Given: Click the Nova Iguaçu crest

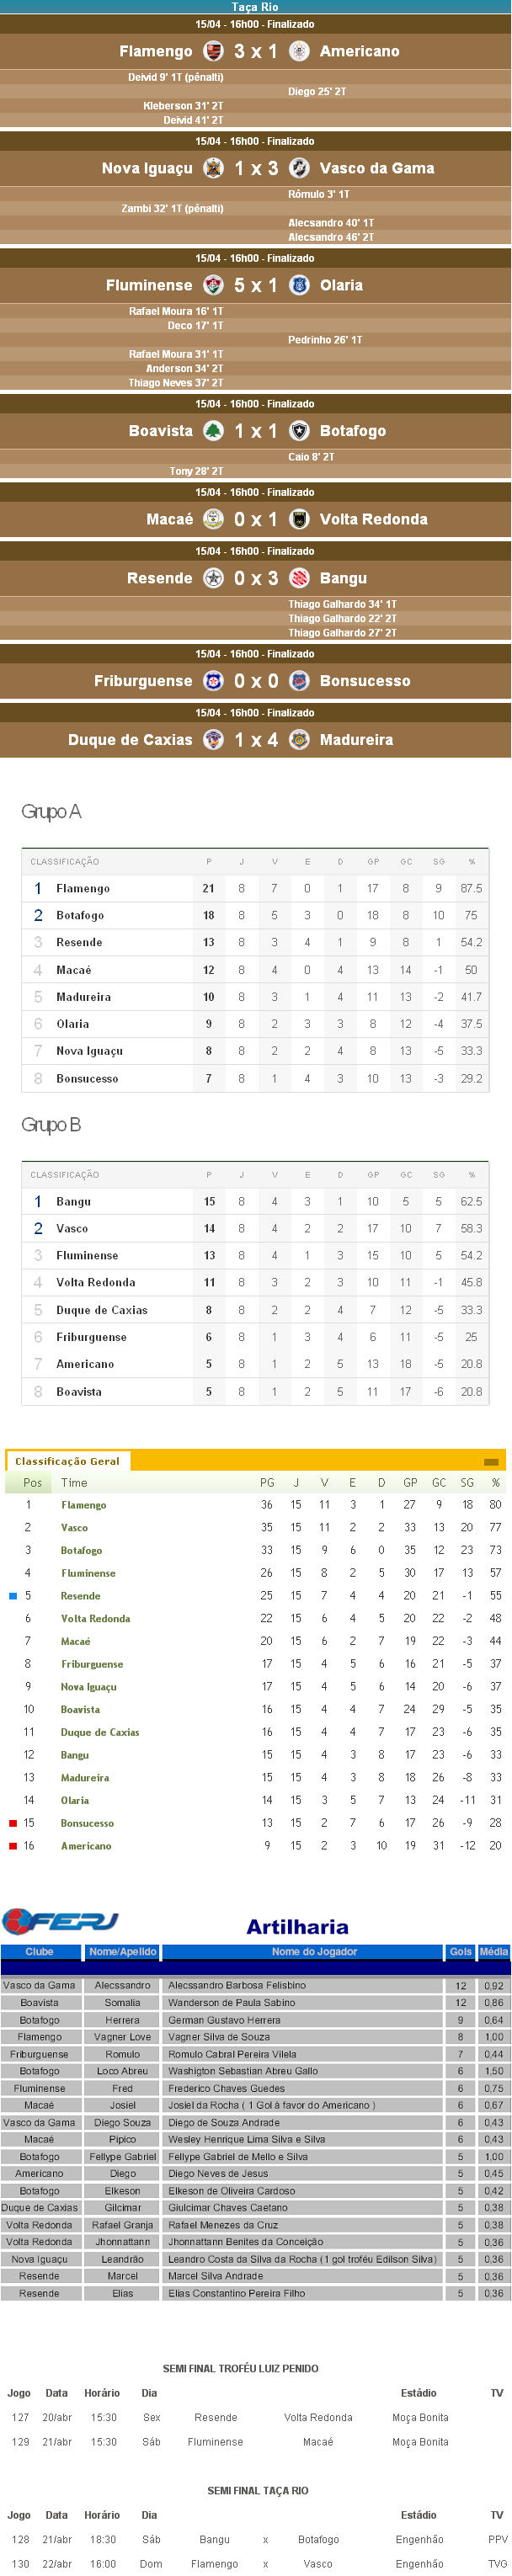Looking at the screenshot, I should [213, 168].
